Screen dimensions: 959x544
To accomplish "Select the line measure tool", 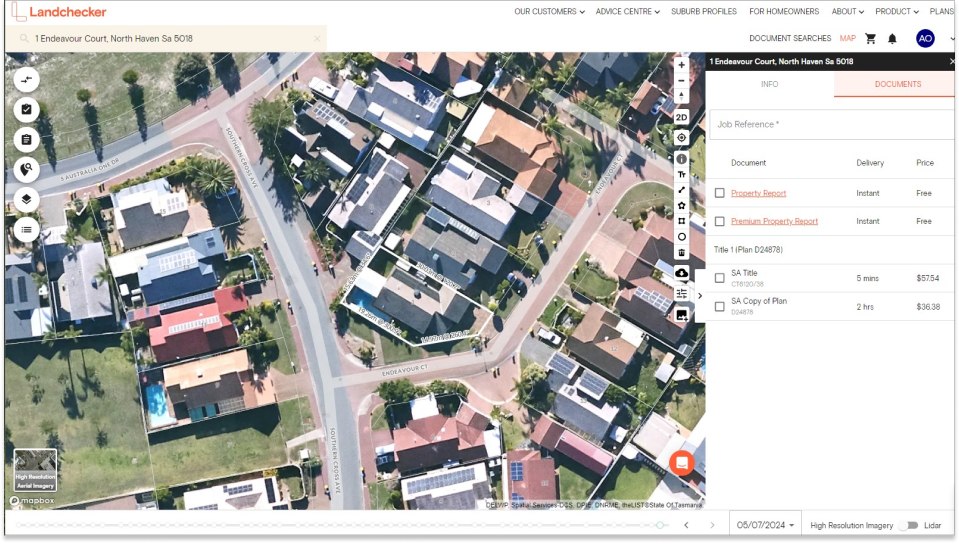I will (681, 190).
